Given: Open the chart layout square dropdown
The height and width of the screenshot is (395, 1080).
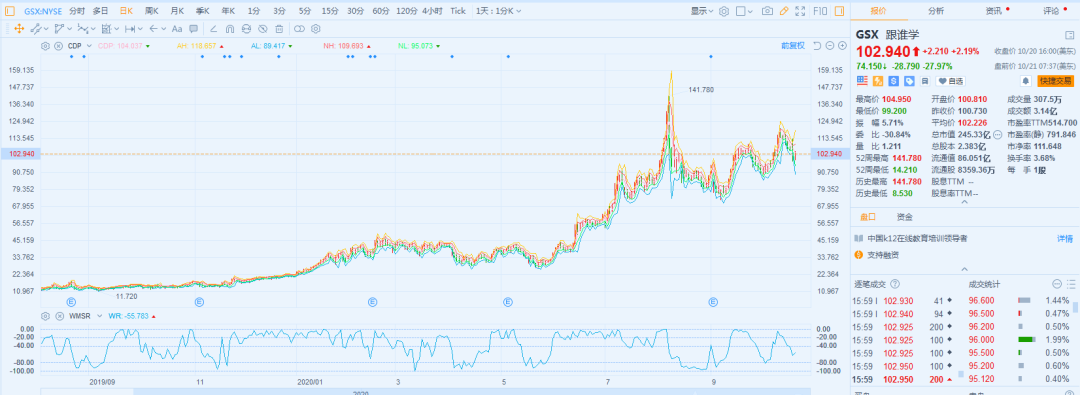Looking at the screenshot, I should tap(745, 11).
